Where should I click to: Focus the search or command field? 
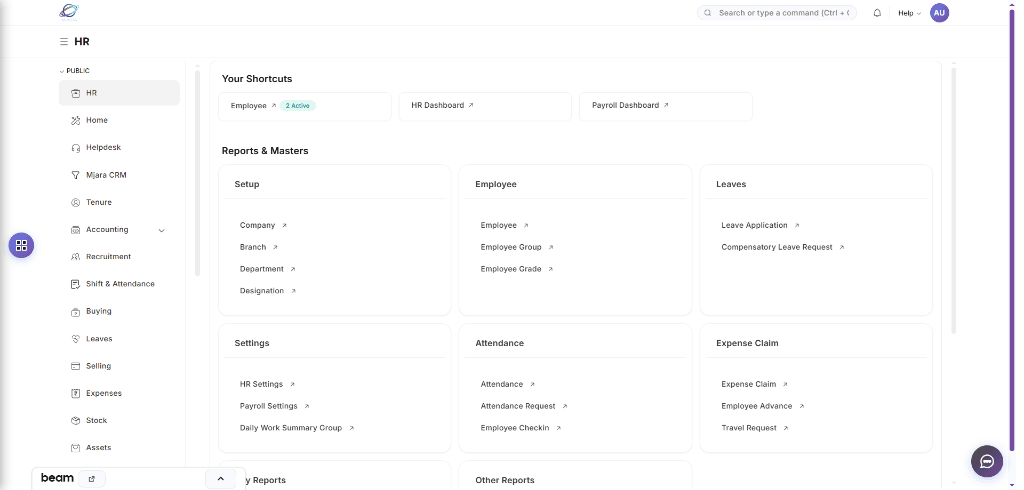coord(777,13)
